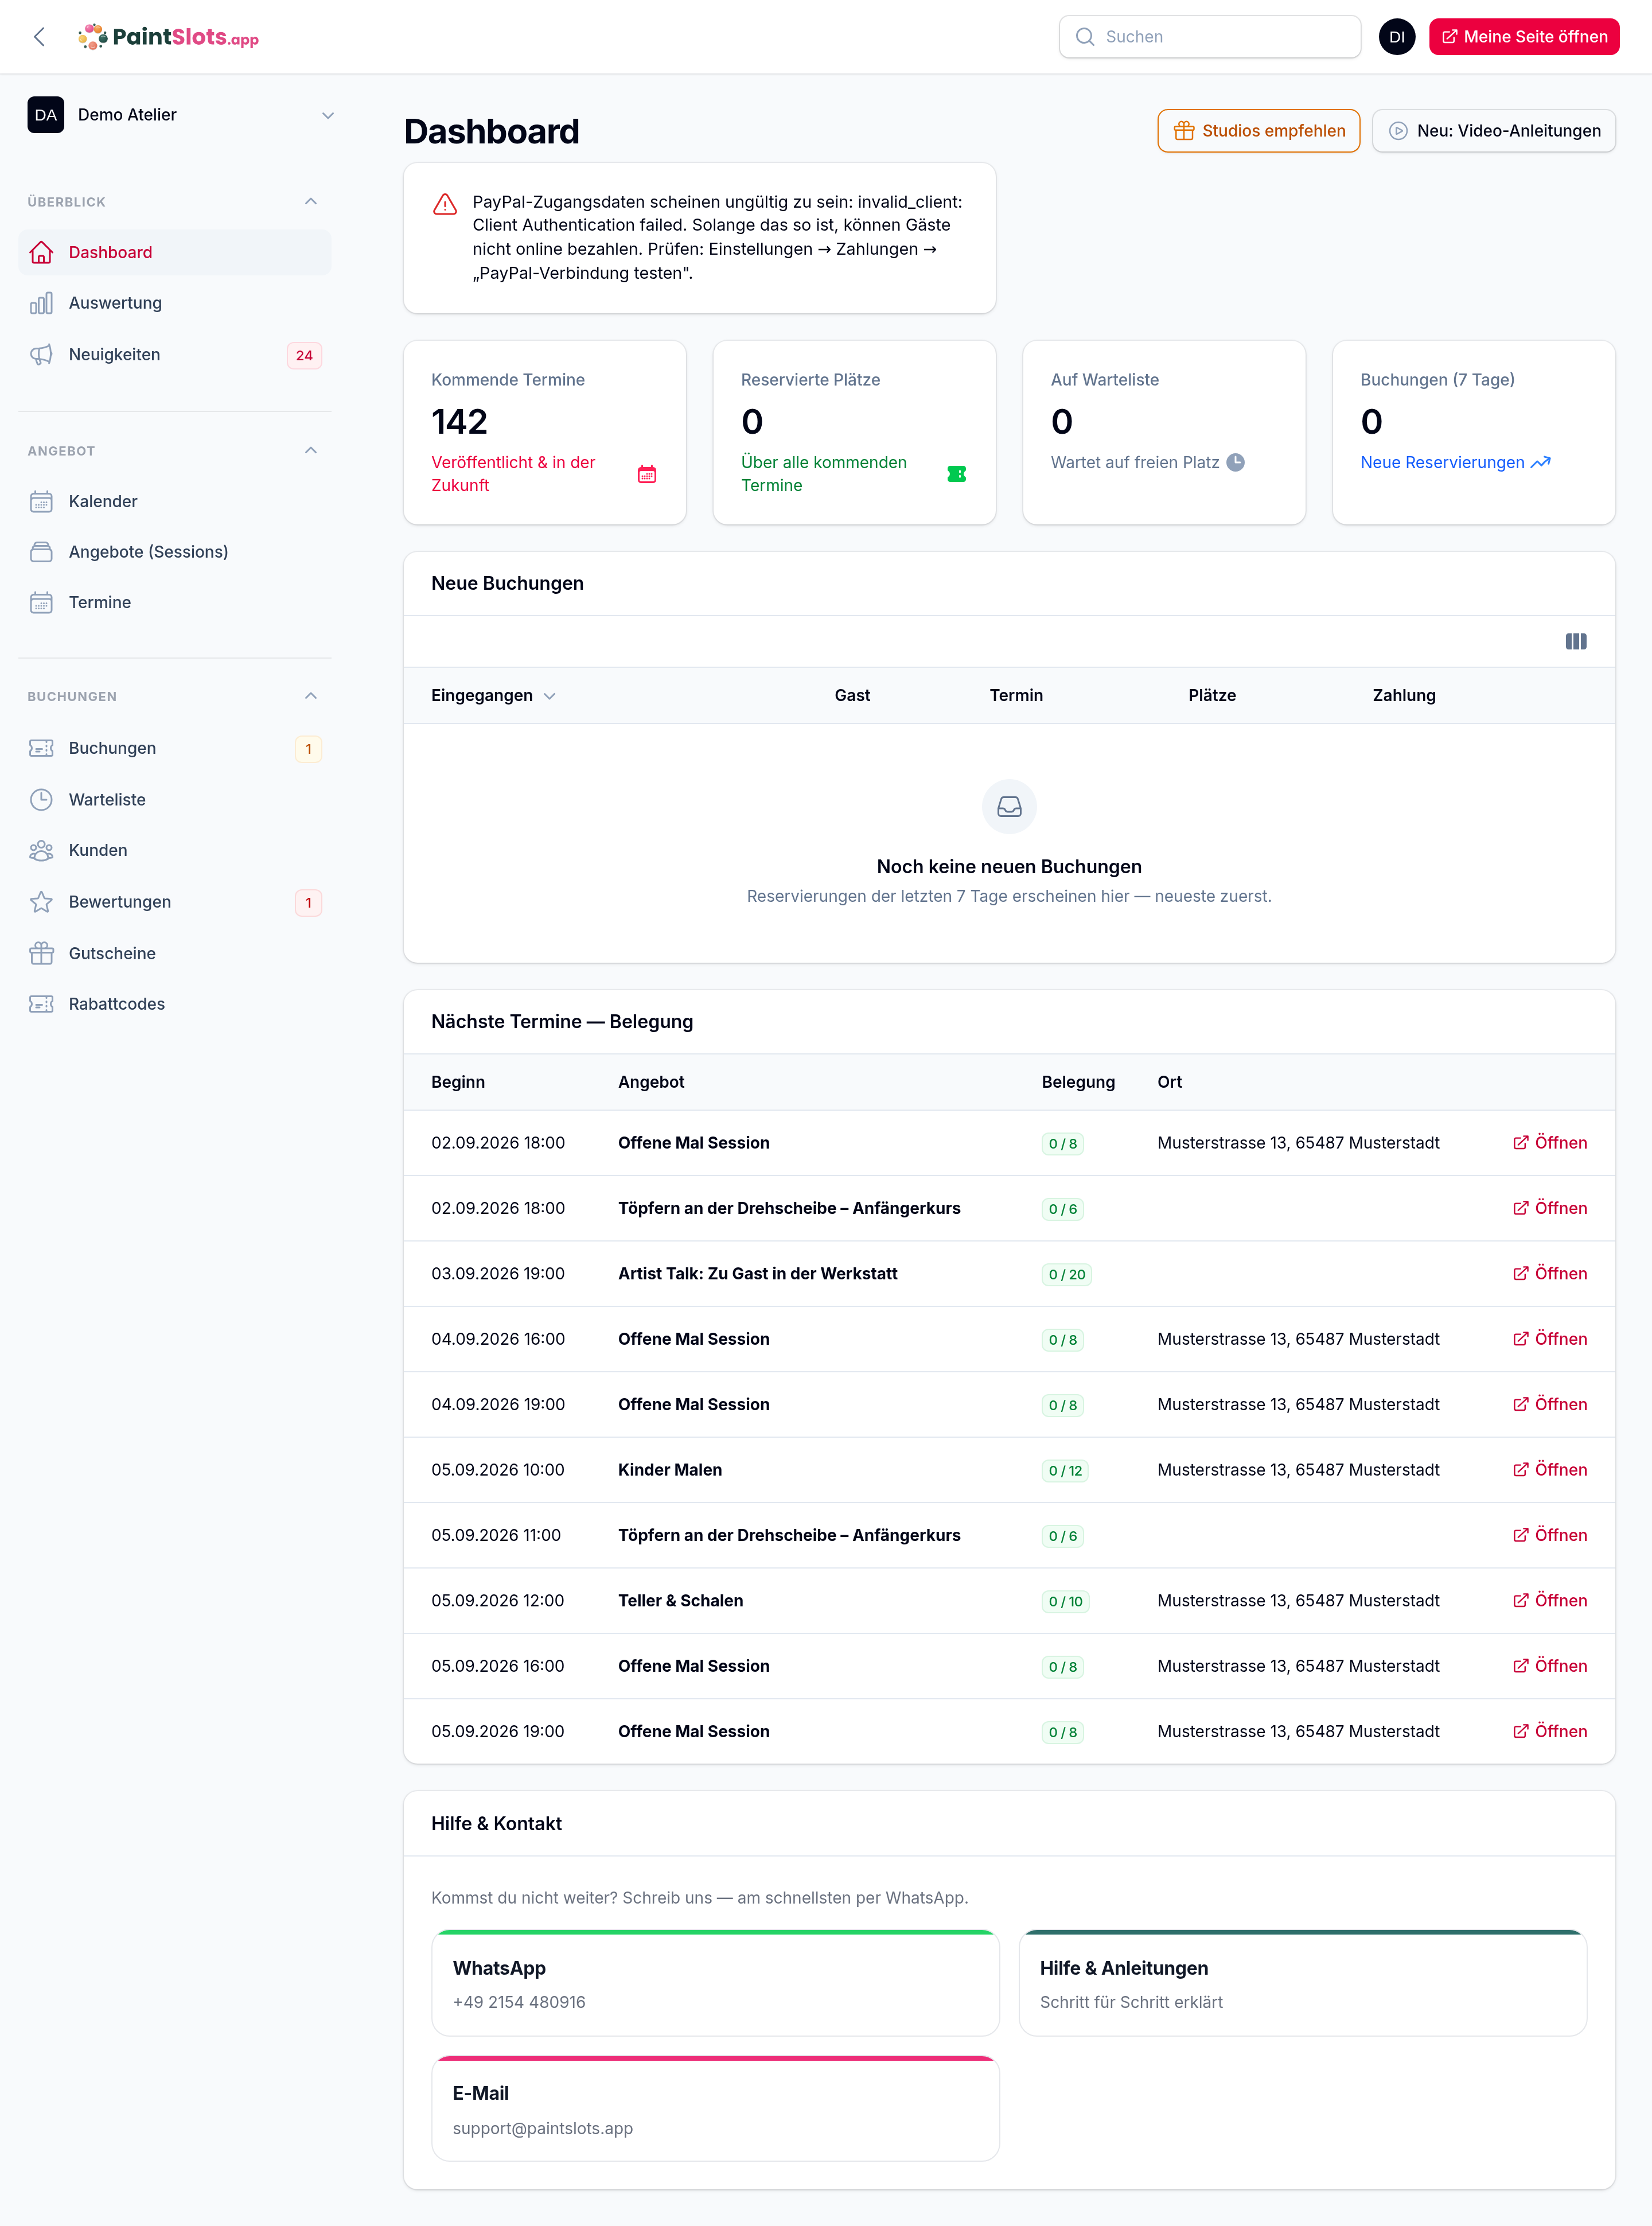This screenshot has height=2226, width=1652.
Task: Open the Kinder Malen appointment via Öffnen
Action: [x=1549, y=1469]
